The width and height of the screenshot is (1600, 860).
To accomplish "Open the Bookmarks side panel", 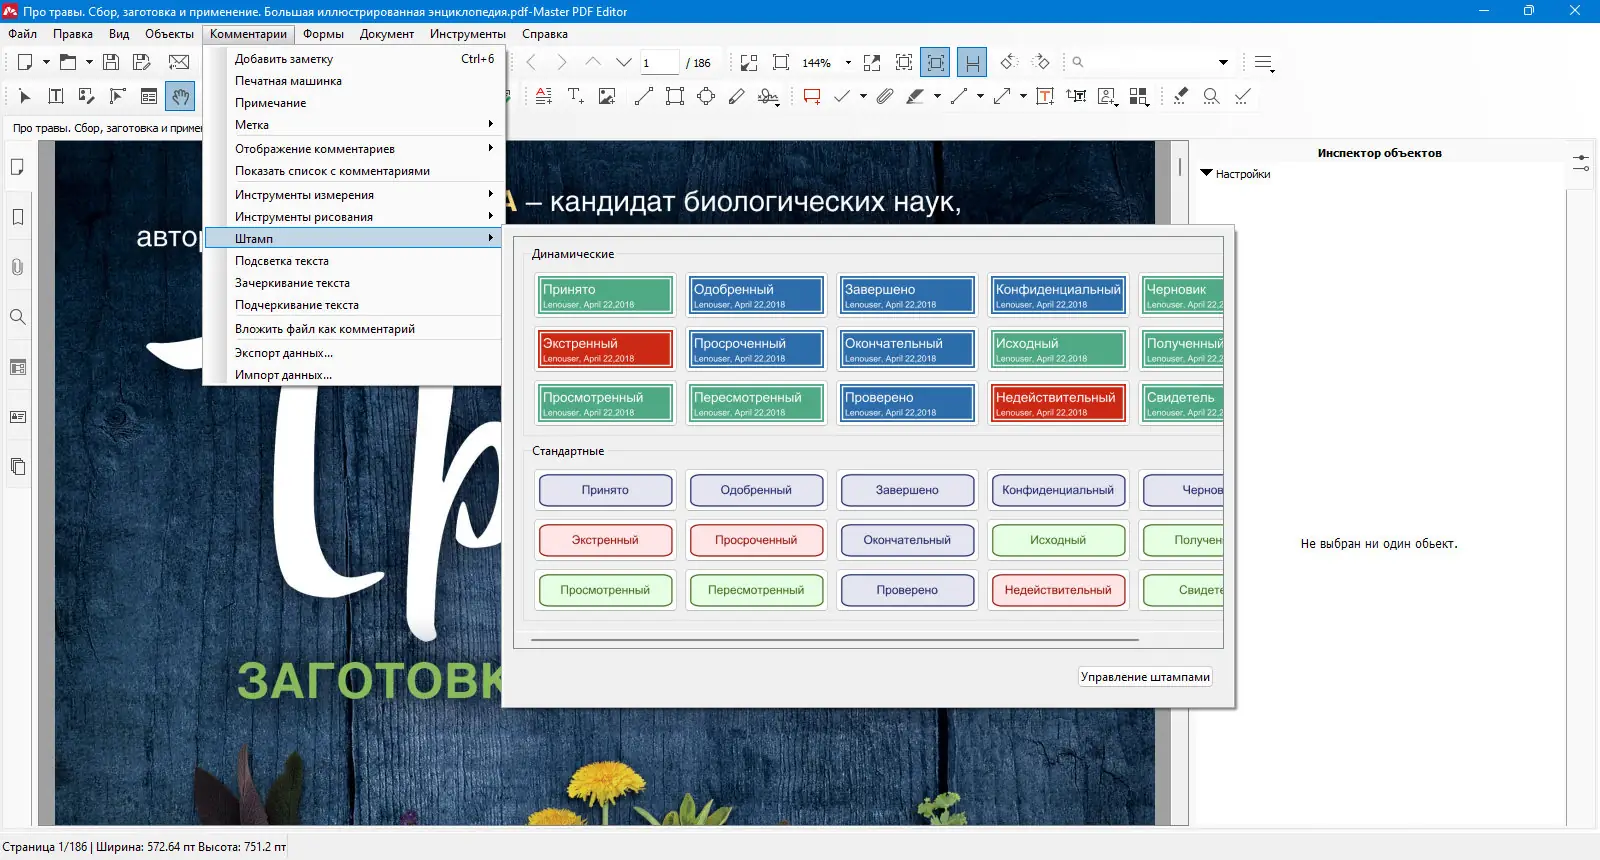I will [x=18, y=217].
